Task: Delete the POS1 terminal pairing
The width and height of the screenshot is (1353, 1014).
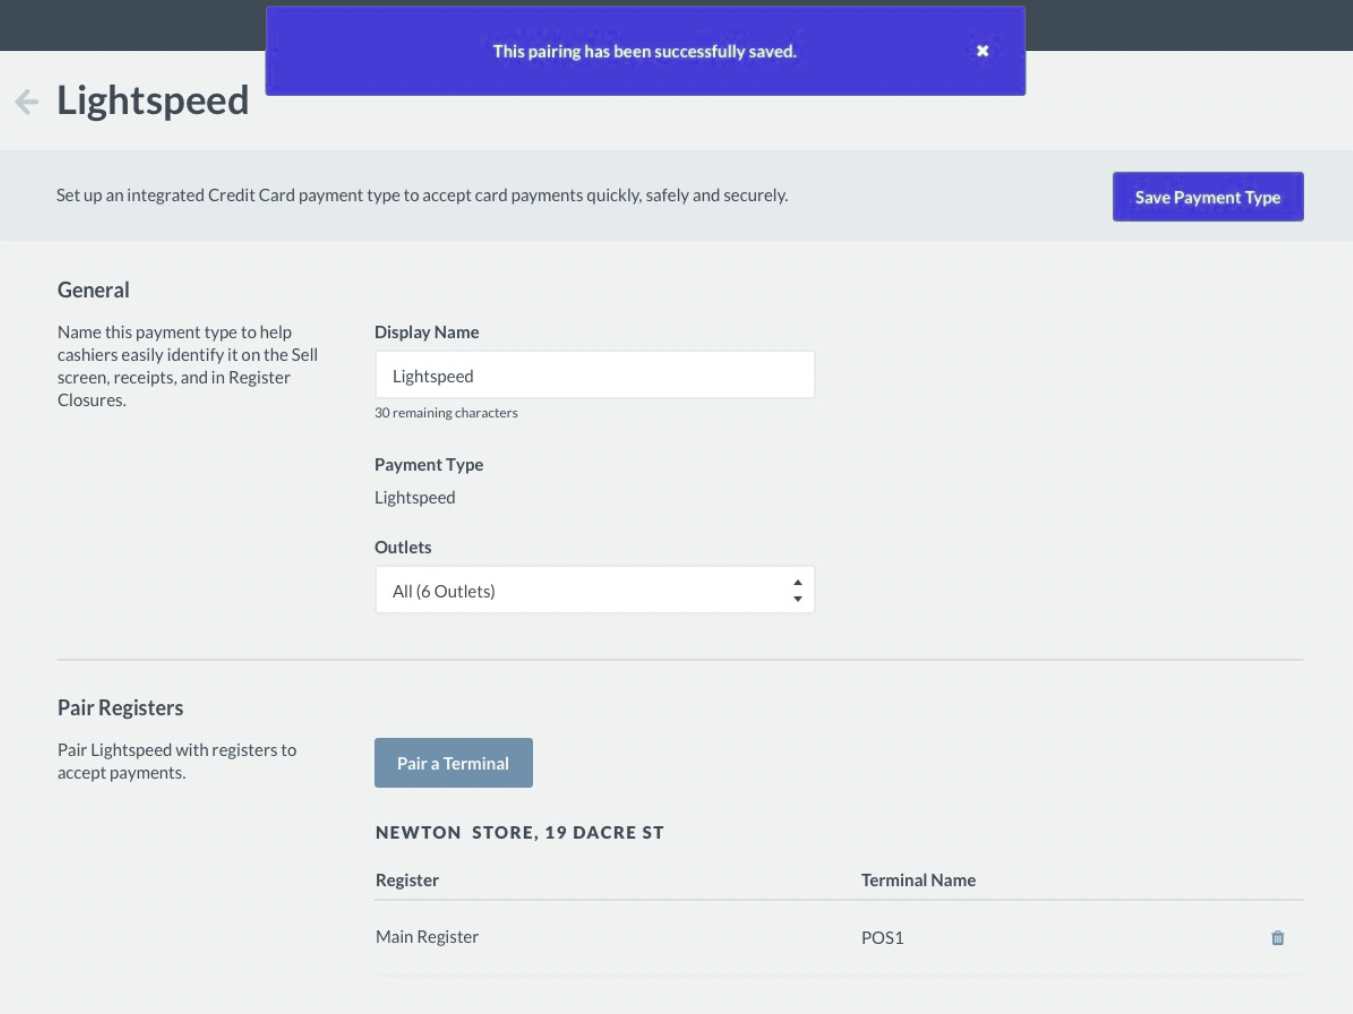Action: coord(1277,938)
